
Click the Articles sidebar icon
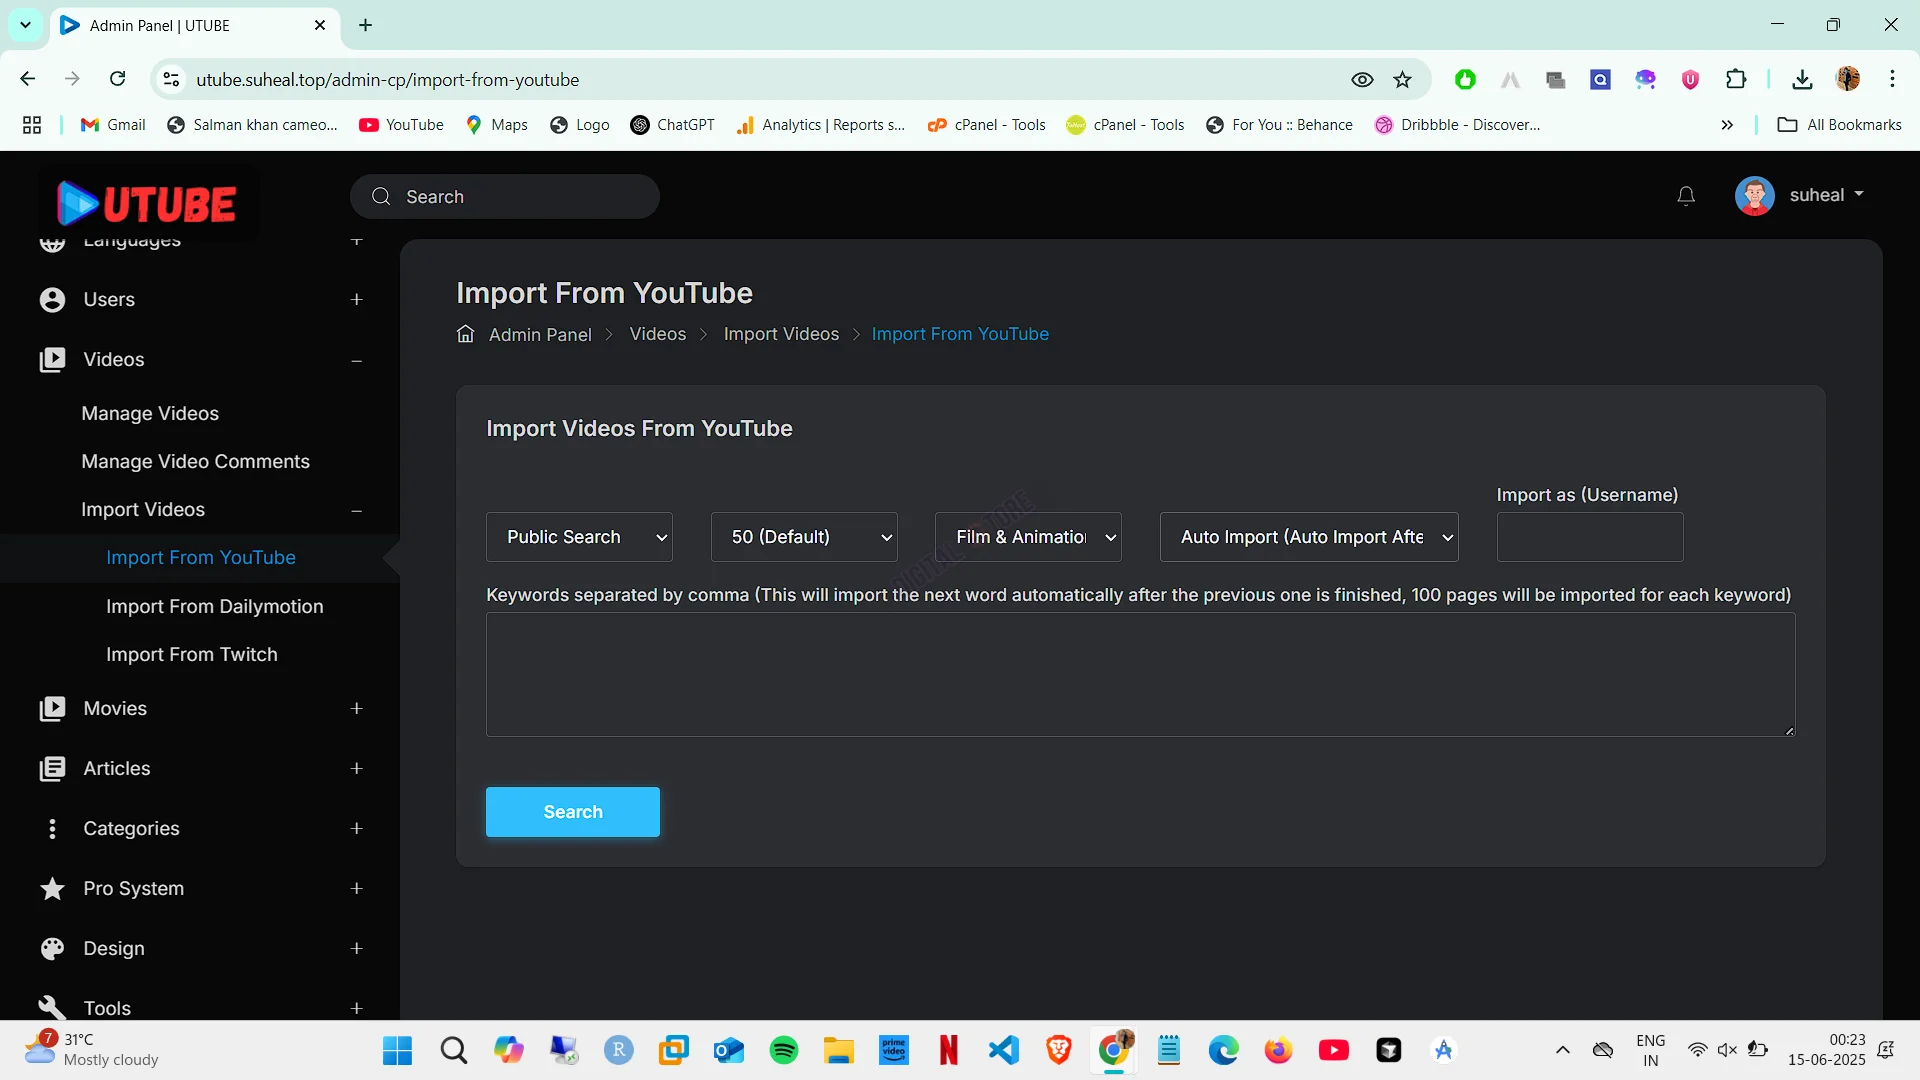(x=52, y=769)
